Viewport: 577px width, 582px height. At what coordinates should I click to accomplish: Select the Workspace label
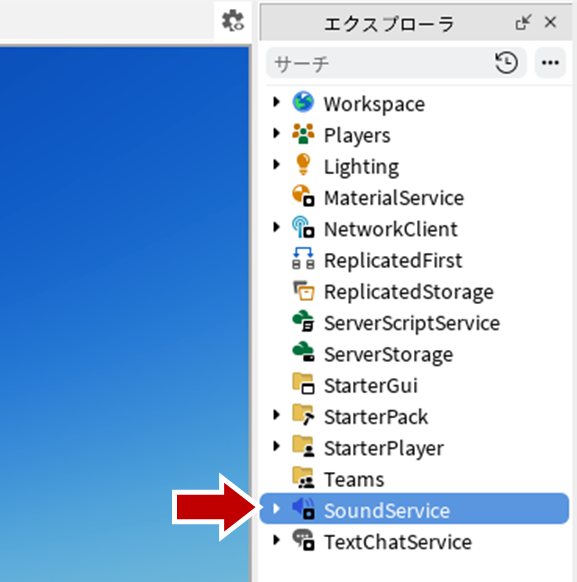pos(374,104)
